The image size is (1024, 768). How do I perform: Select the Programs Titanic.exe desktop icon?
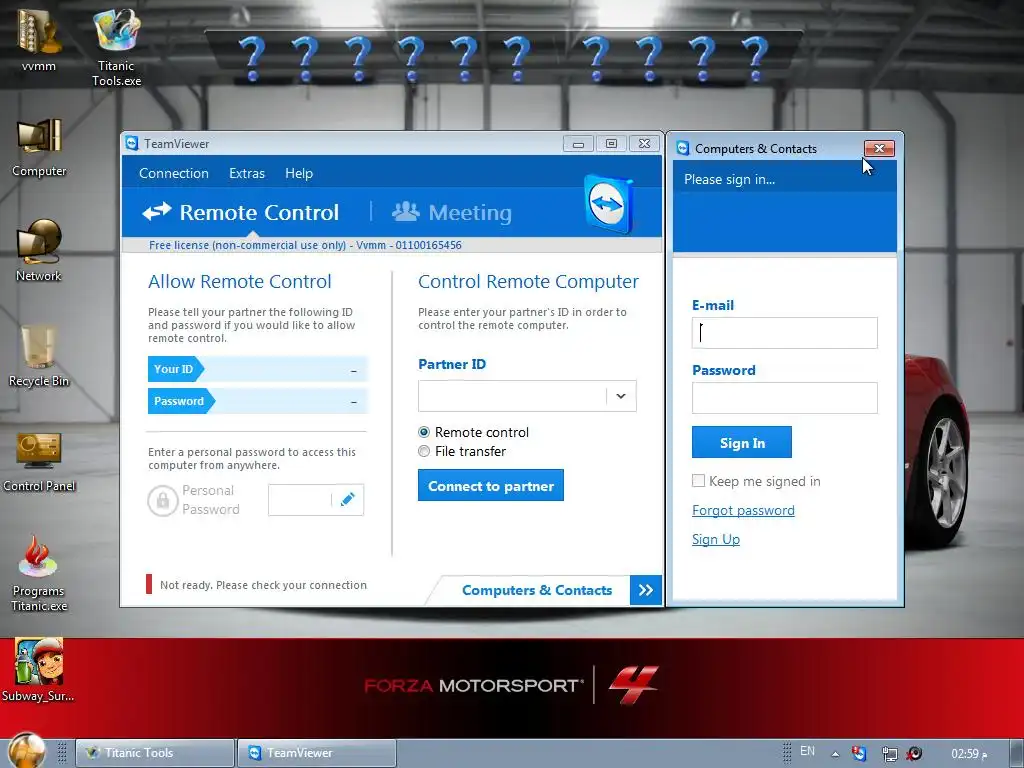click(x=39, y=573)
